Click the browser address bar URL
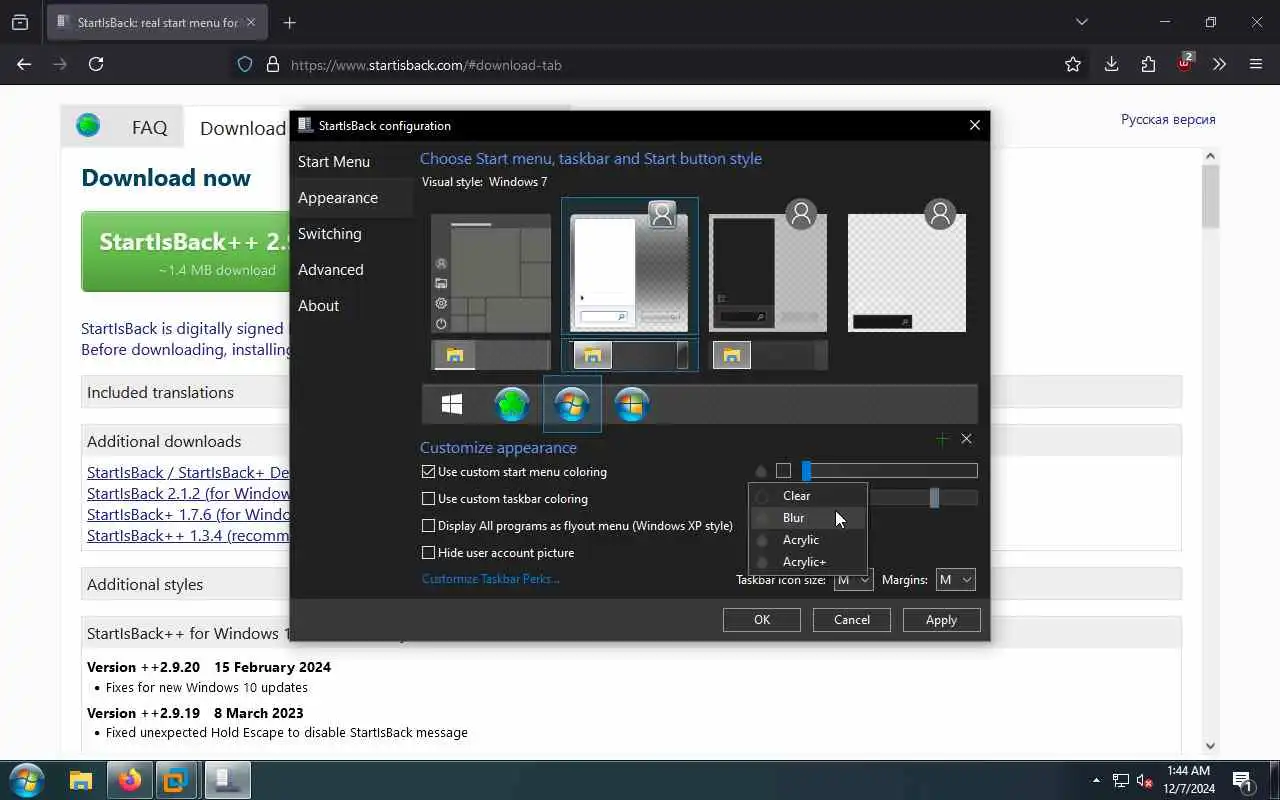The width and height of the screenshot is (1280, 800). (x=426, y=65)
